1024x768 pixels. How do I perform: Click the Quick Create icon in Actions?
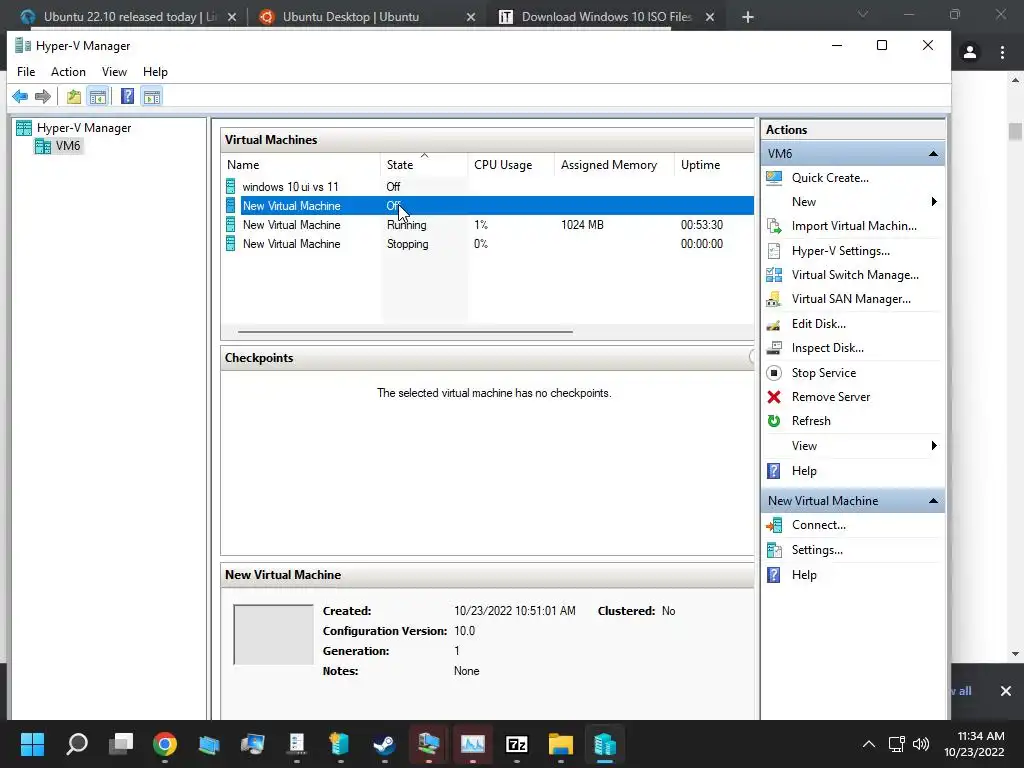774,178
